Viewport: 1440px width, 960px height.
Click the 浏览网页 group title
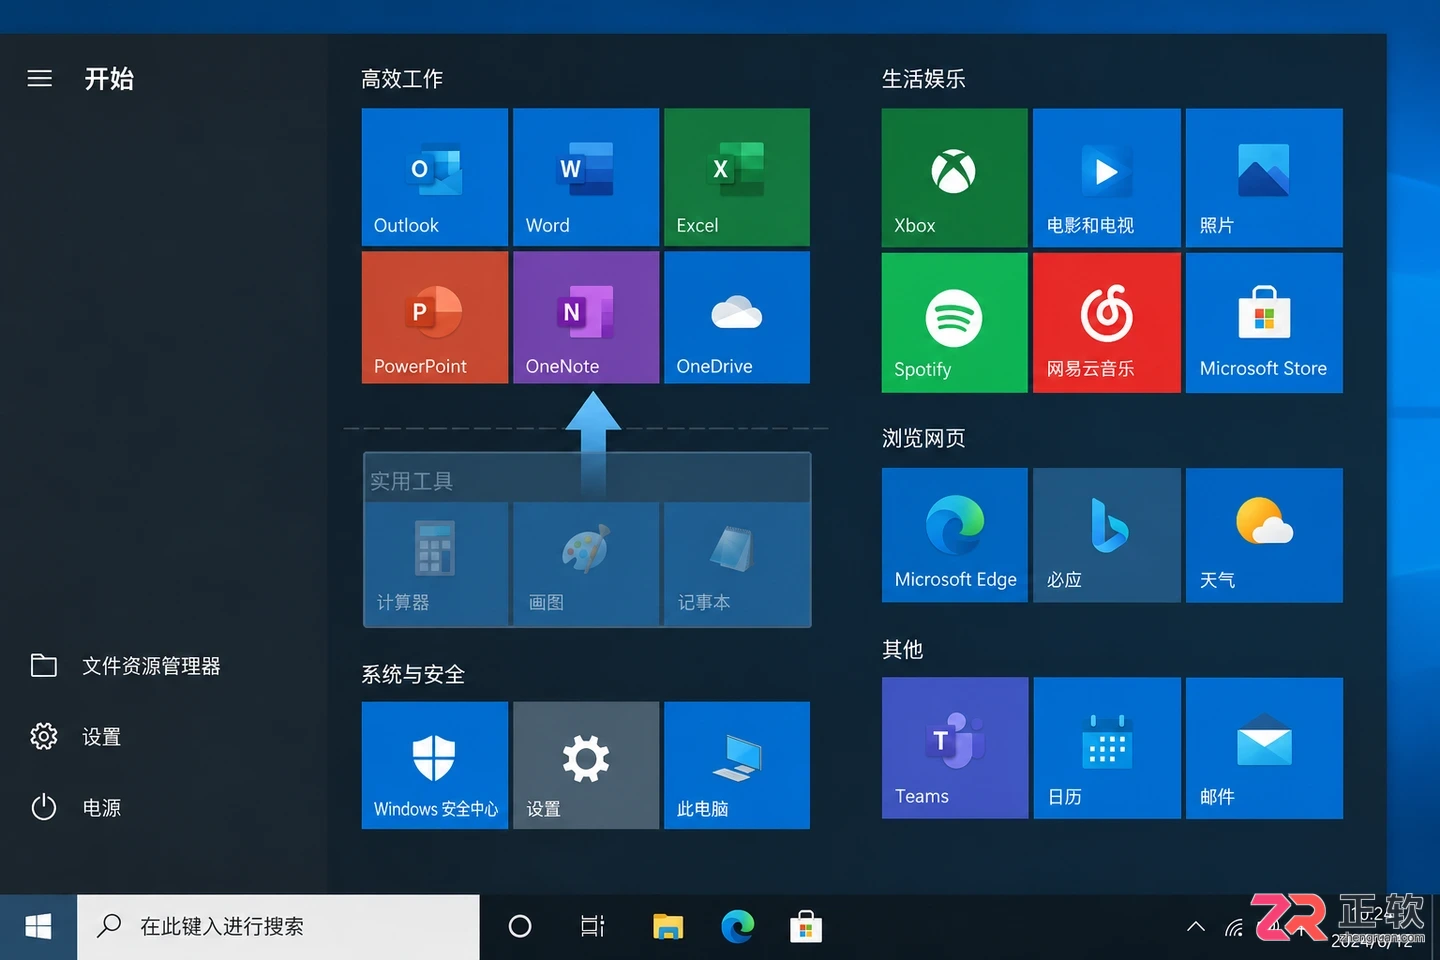(924, 438)
